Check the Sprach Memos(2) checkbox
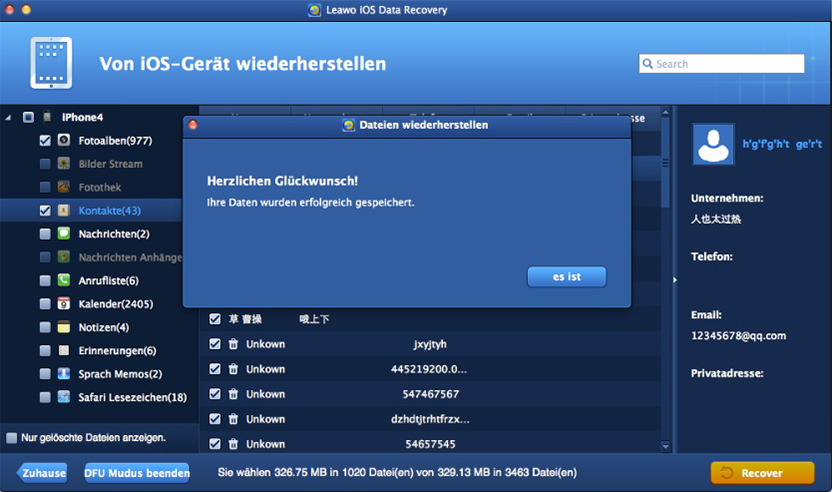The height and width of the screenshot is (492, 834). [x=45, y=374]
